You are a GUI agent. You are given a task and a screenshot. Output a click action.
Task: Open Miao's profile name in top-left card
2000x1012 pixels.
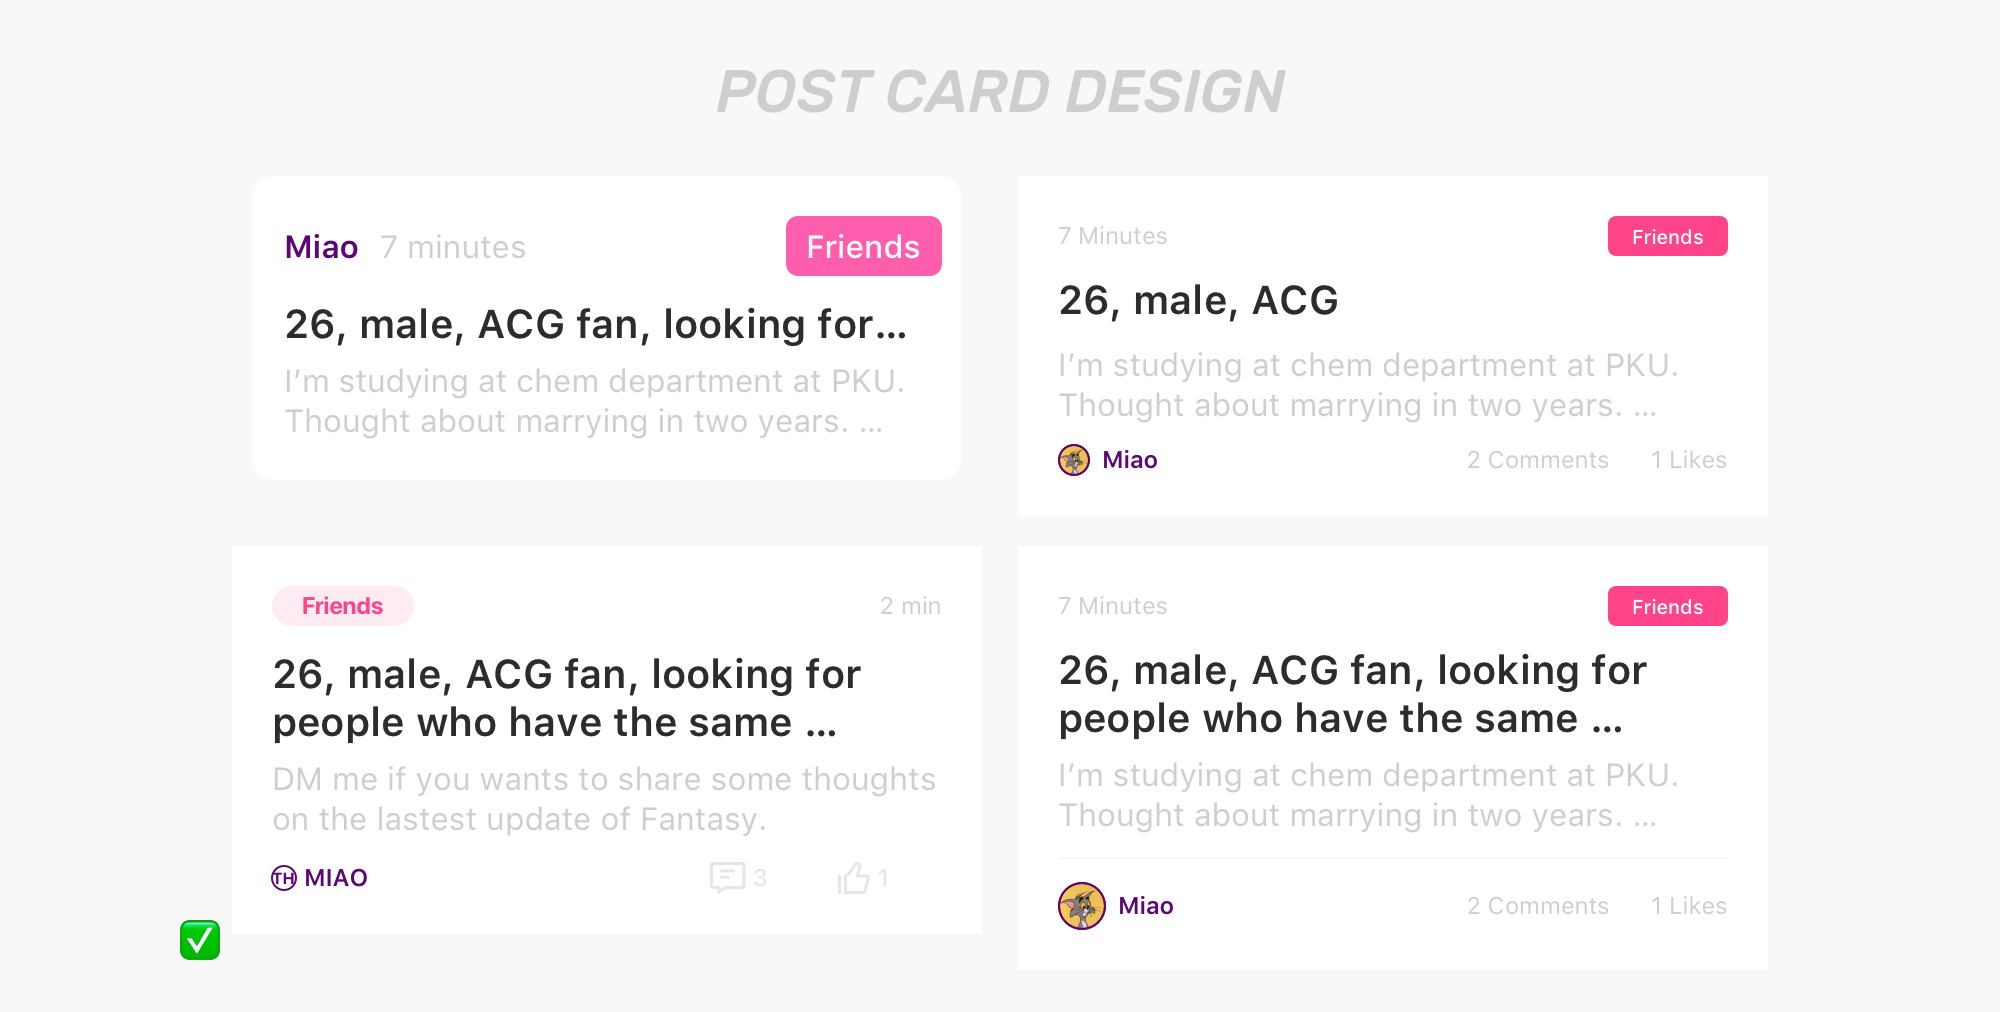[321, 247]
